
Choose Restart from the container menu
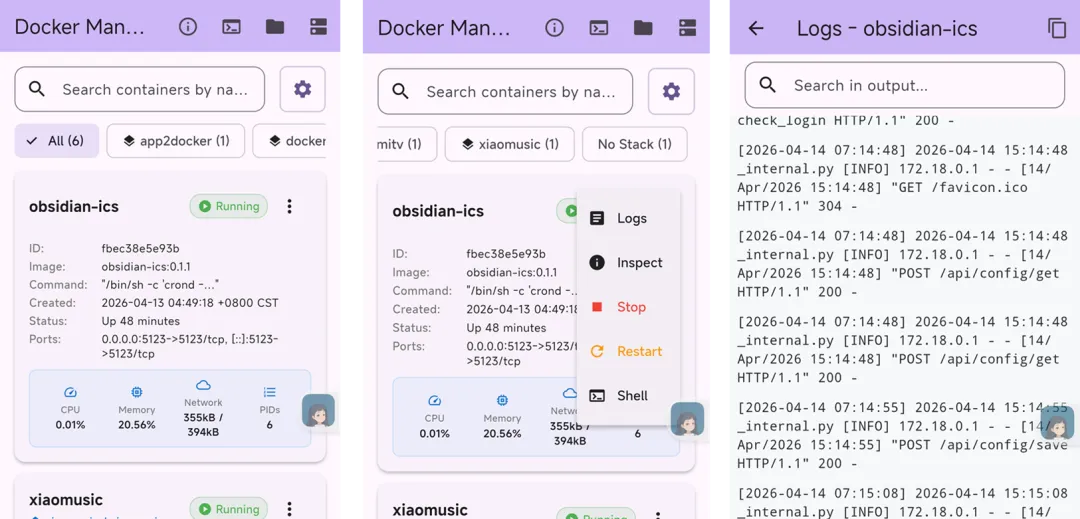628,351
